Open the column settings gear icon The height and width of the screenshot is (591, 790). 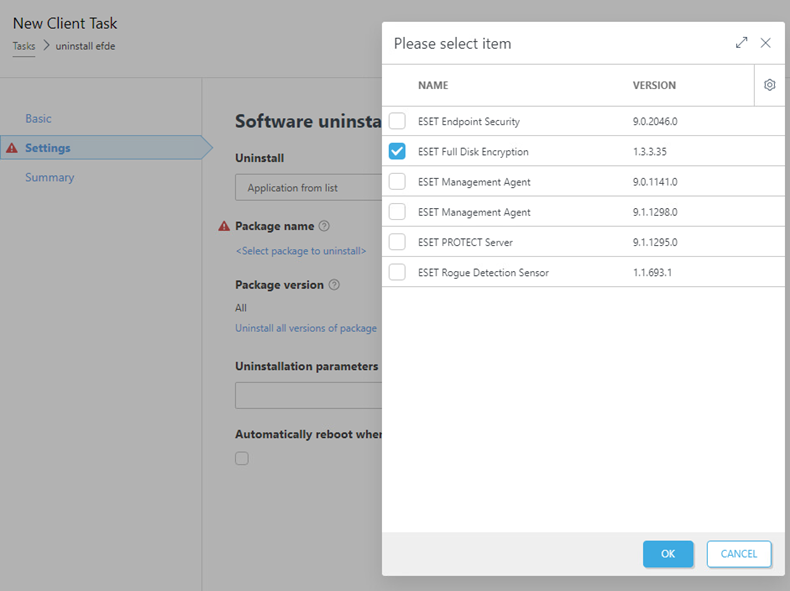[769, 85]
